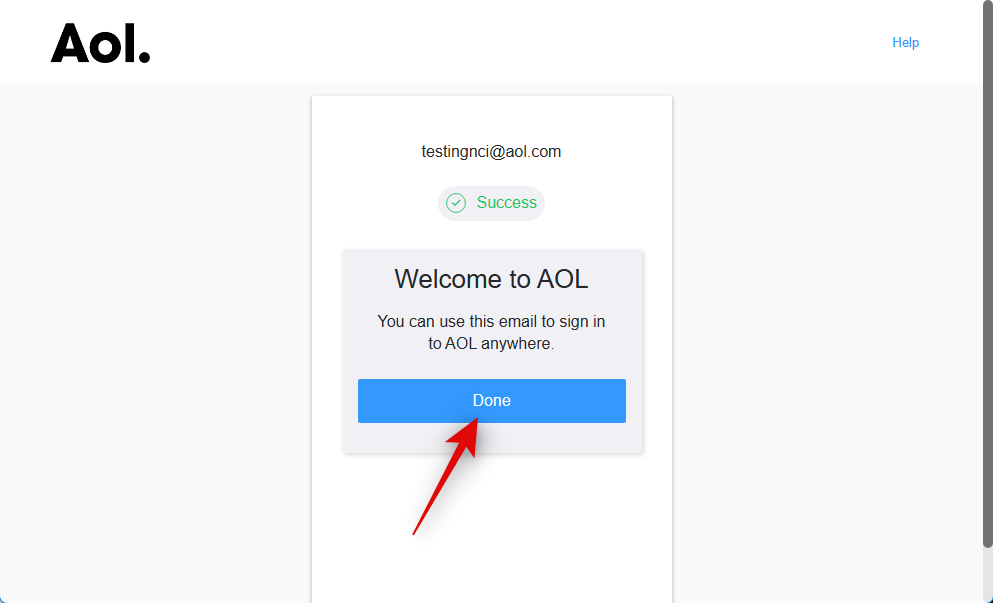Click the vertical scrollbar thumb

coord(988,274)
